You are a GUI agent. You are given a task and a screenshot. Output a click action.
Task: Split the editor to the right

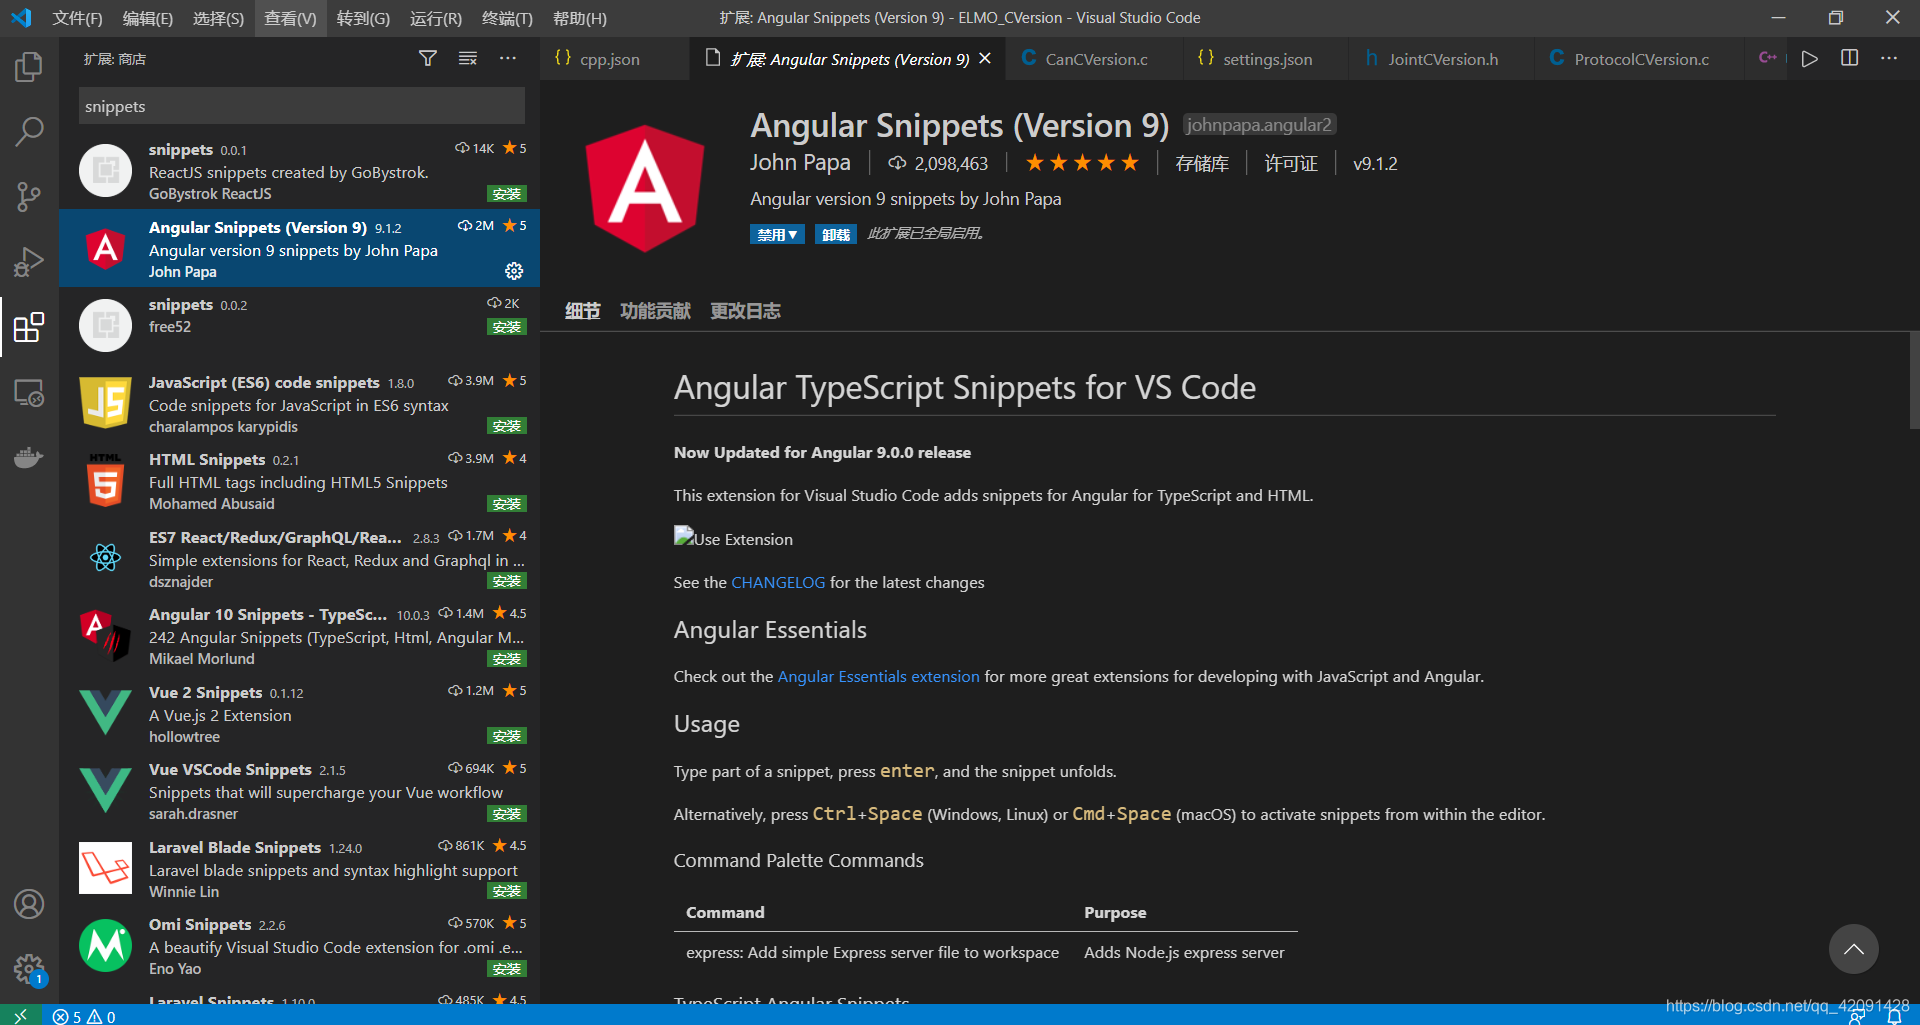coord(1850,58)
